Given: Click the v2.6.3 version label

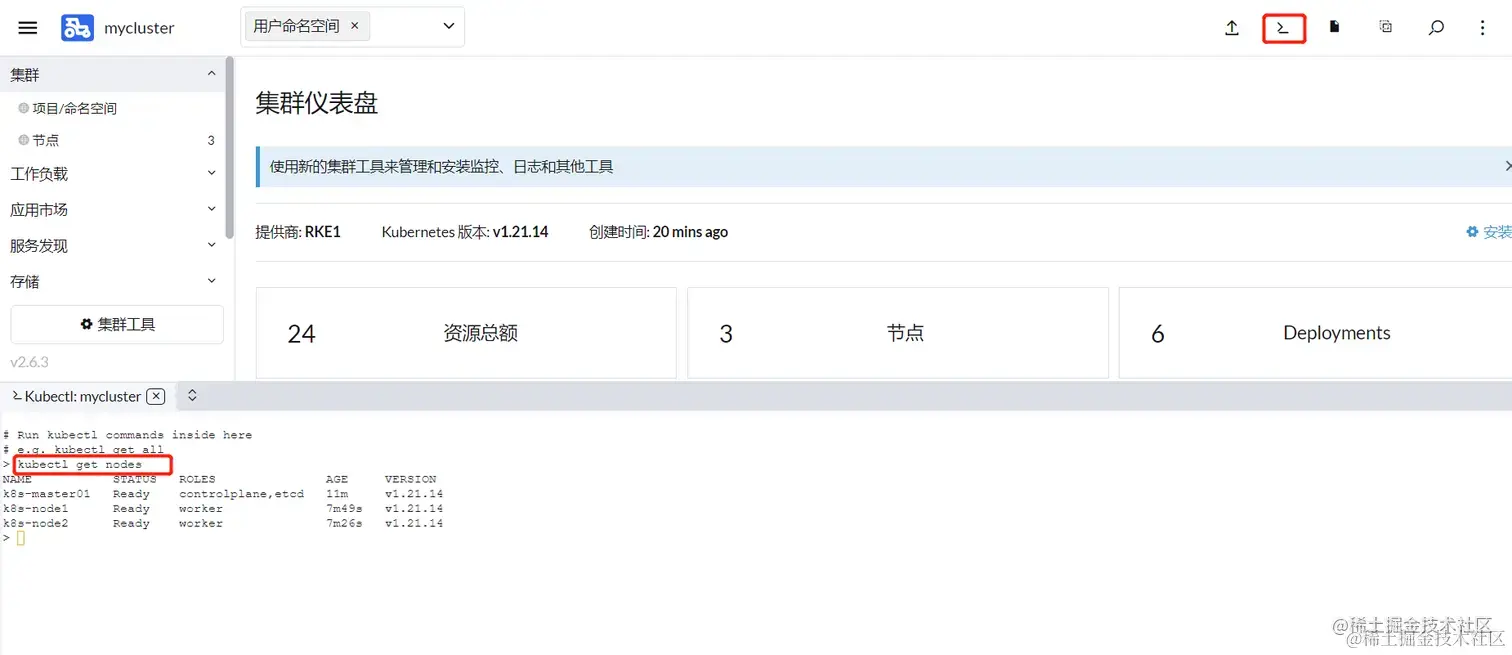Looking at the screenshot, I should coord(29,362).
